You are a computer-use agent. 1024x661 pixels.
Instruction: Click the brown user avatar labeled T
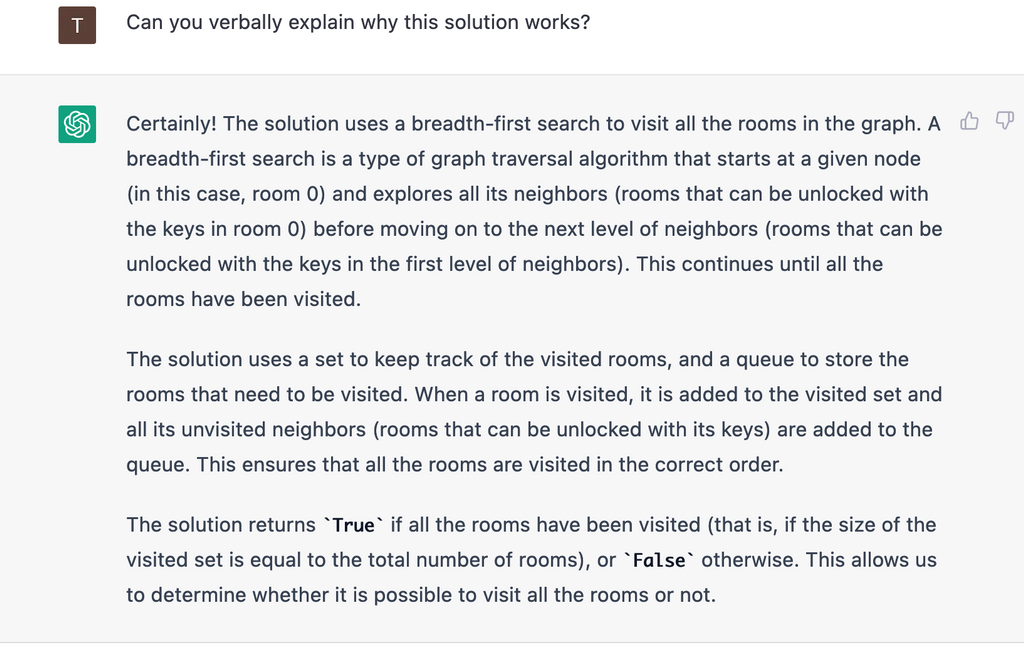(x=77, y=25)
